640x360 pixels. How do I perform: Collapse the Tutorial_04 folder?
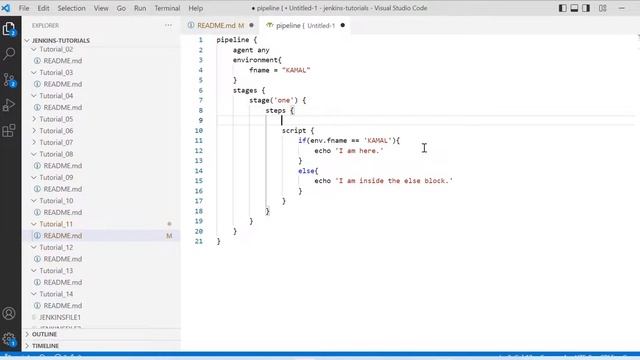[56, 96]
